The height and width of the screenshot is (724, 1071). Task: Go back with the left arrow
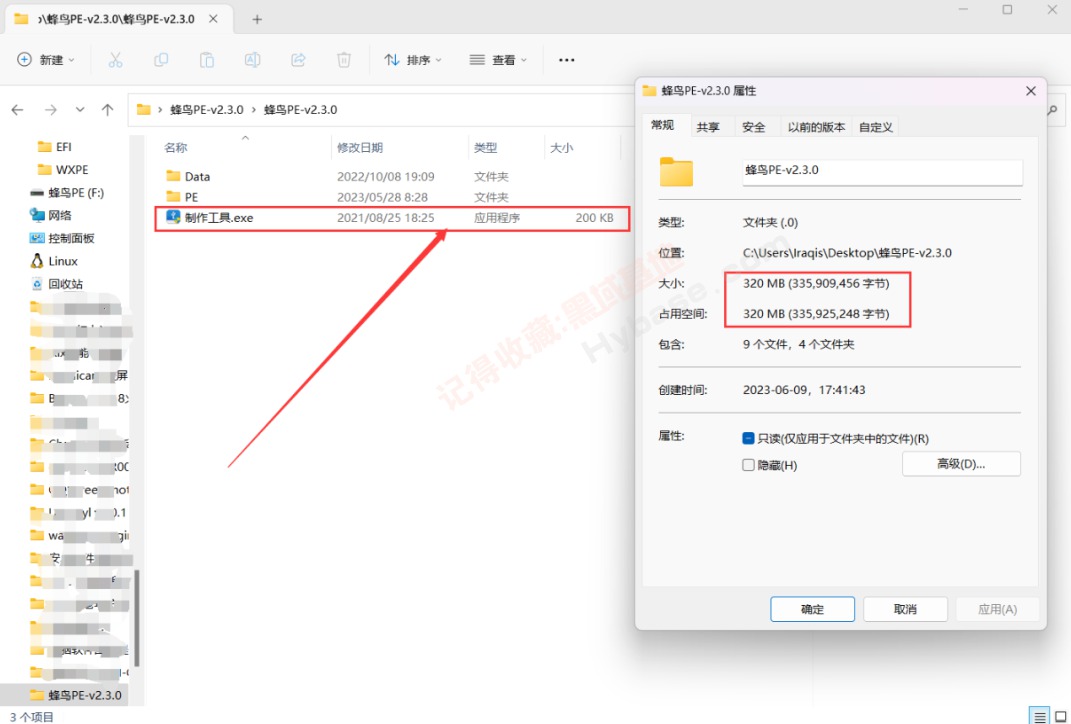(x=18, y=110)
